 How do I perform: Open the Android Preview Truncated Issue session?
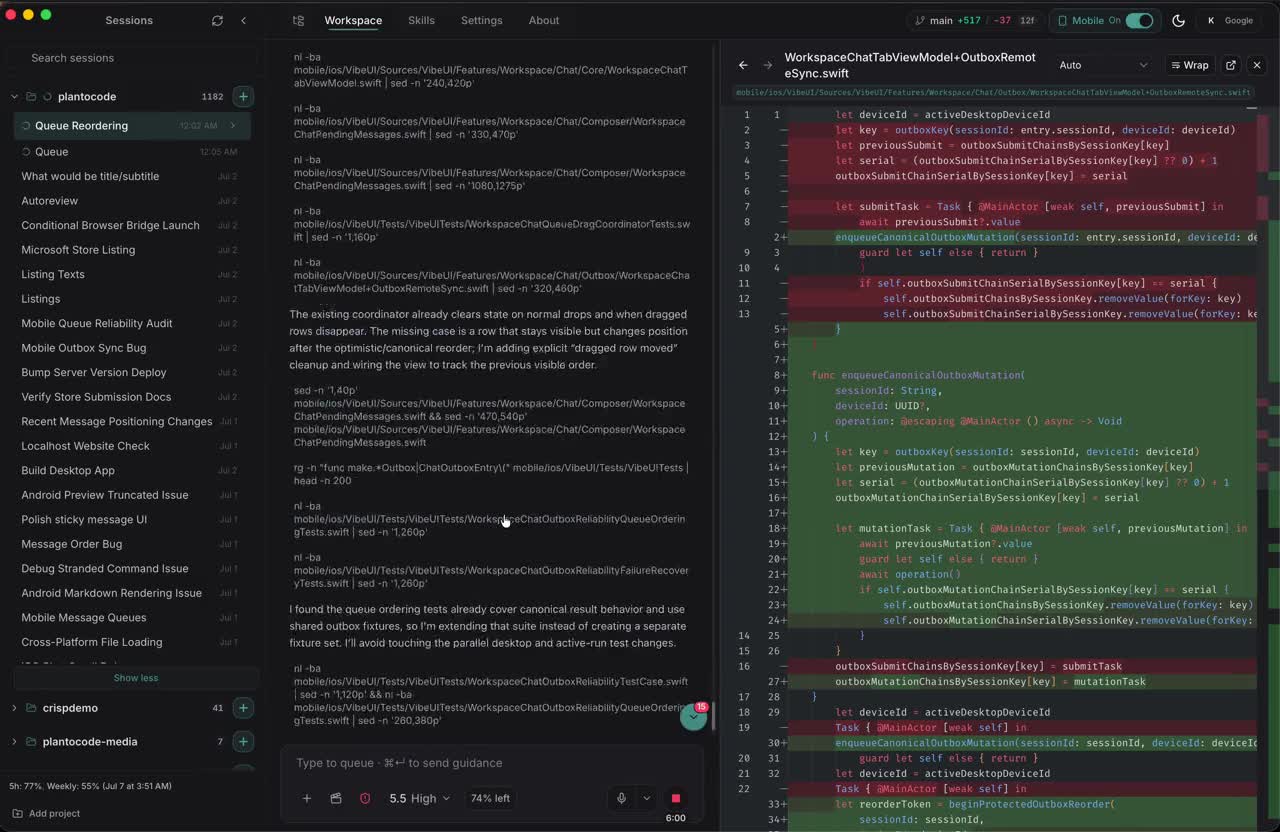point(131,495)
